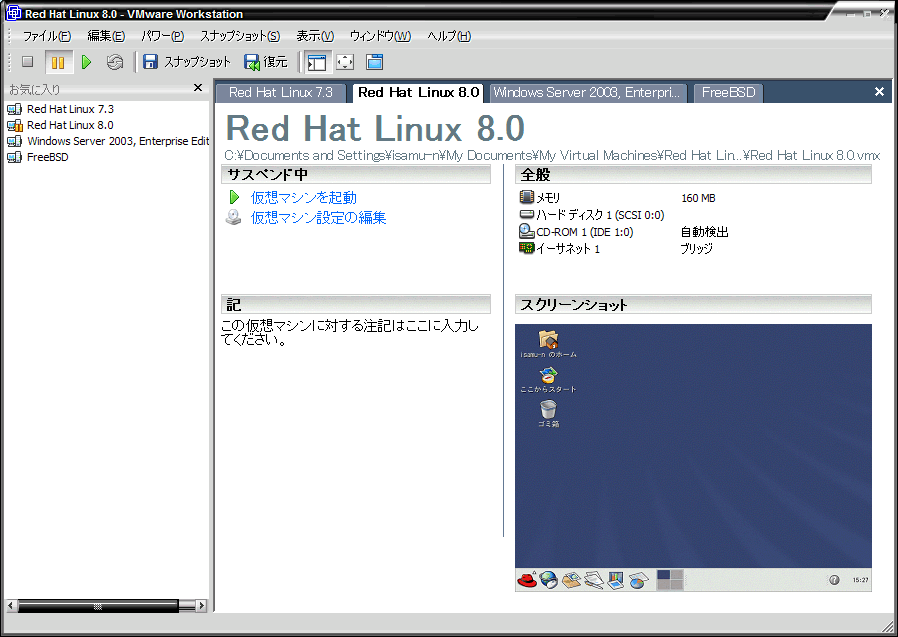Viewport: 898px width, 637px height.
Task: Click the 復元 revert toolbar button
Action: tap(266, 62)
